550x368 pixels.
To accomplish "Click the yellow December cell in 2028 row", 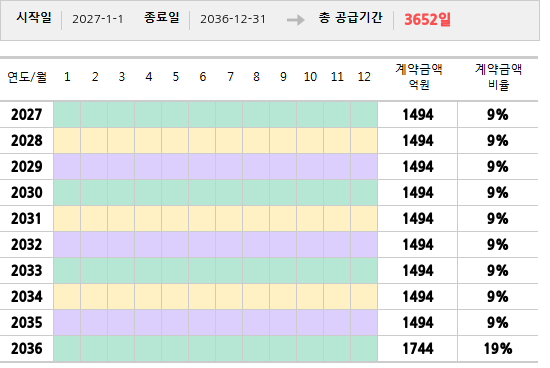I will 364,141.
